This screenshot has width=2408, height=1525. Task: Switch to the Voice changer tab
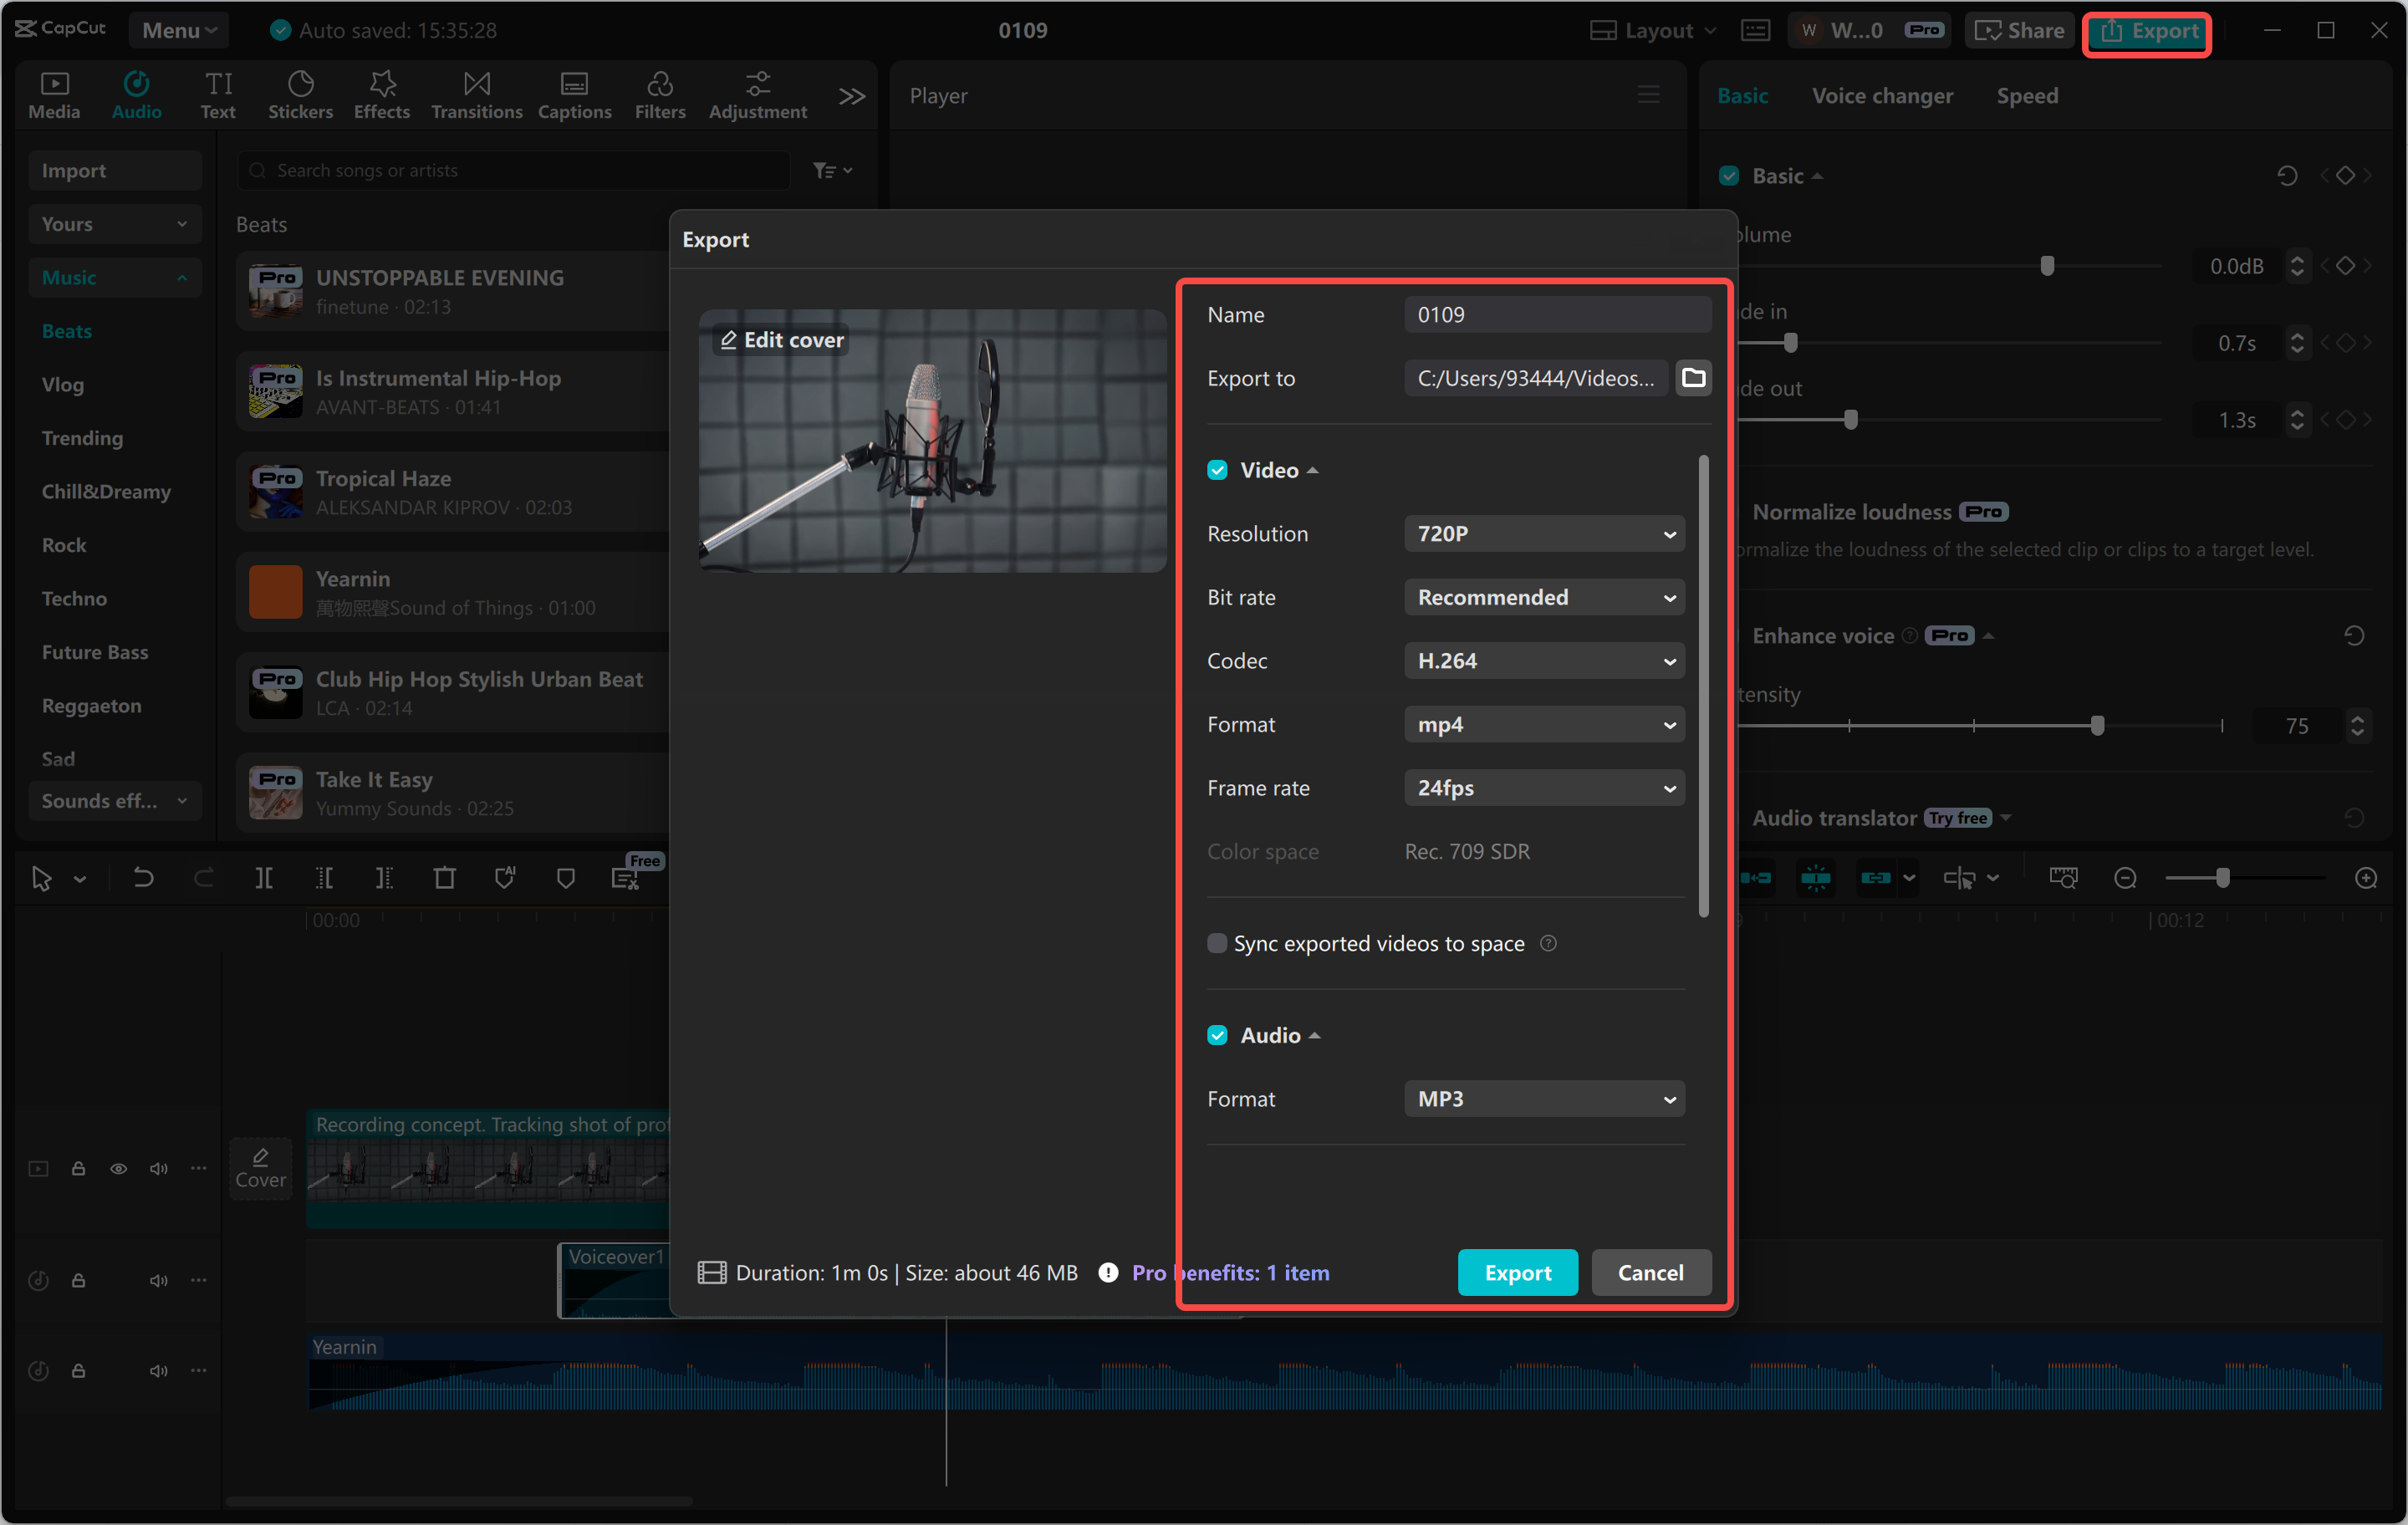click(x=1881, y=96)
